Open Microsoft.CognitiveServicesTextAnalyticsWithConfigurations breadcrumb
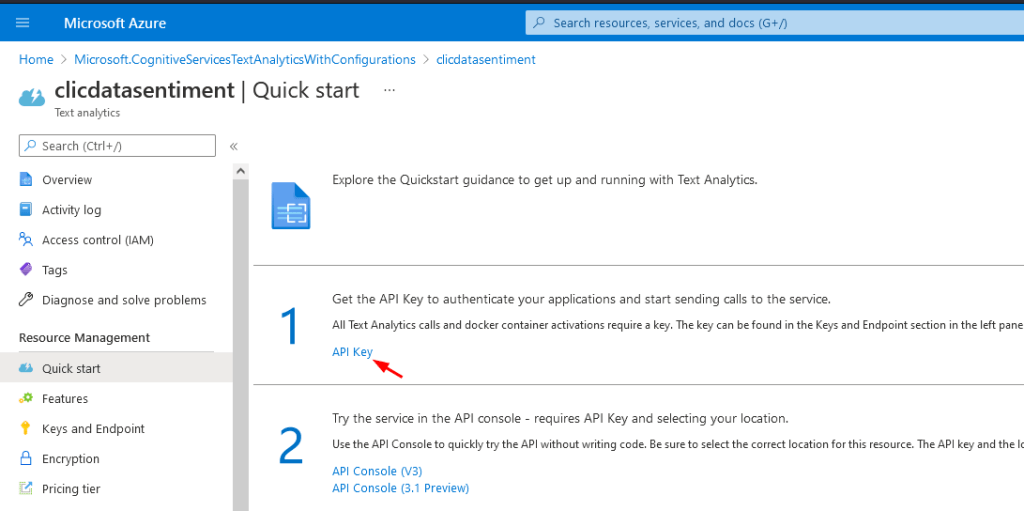 click(x=245, y=59)
